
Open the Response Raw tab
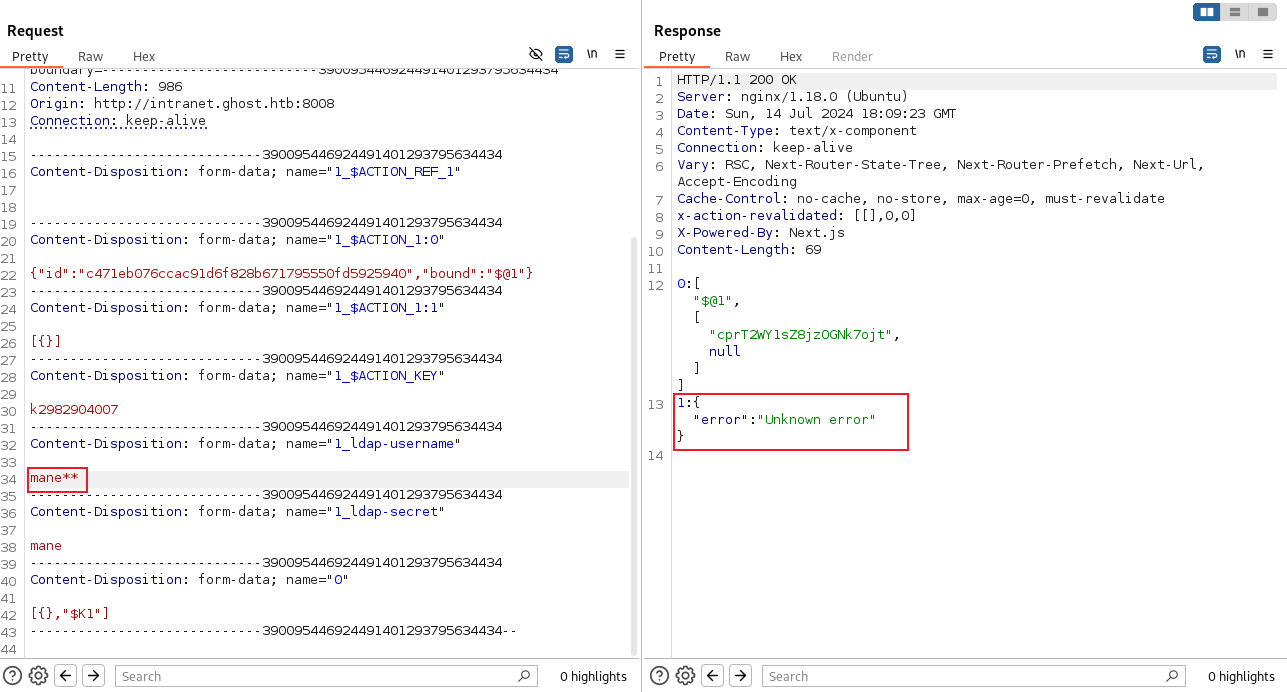coord(737,56)
